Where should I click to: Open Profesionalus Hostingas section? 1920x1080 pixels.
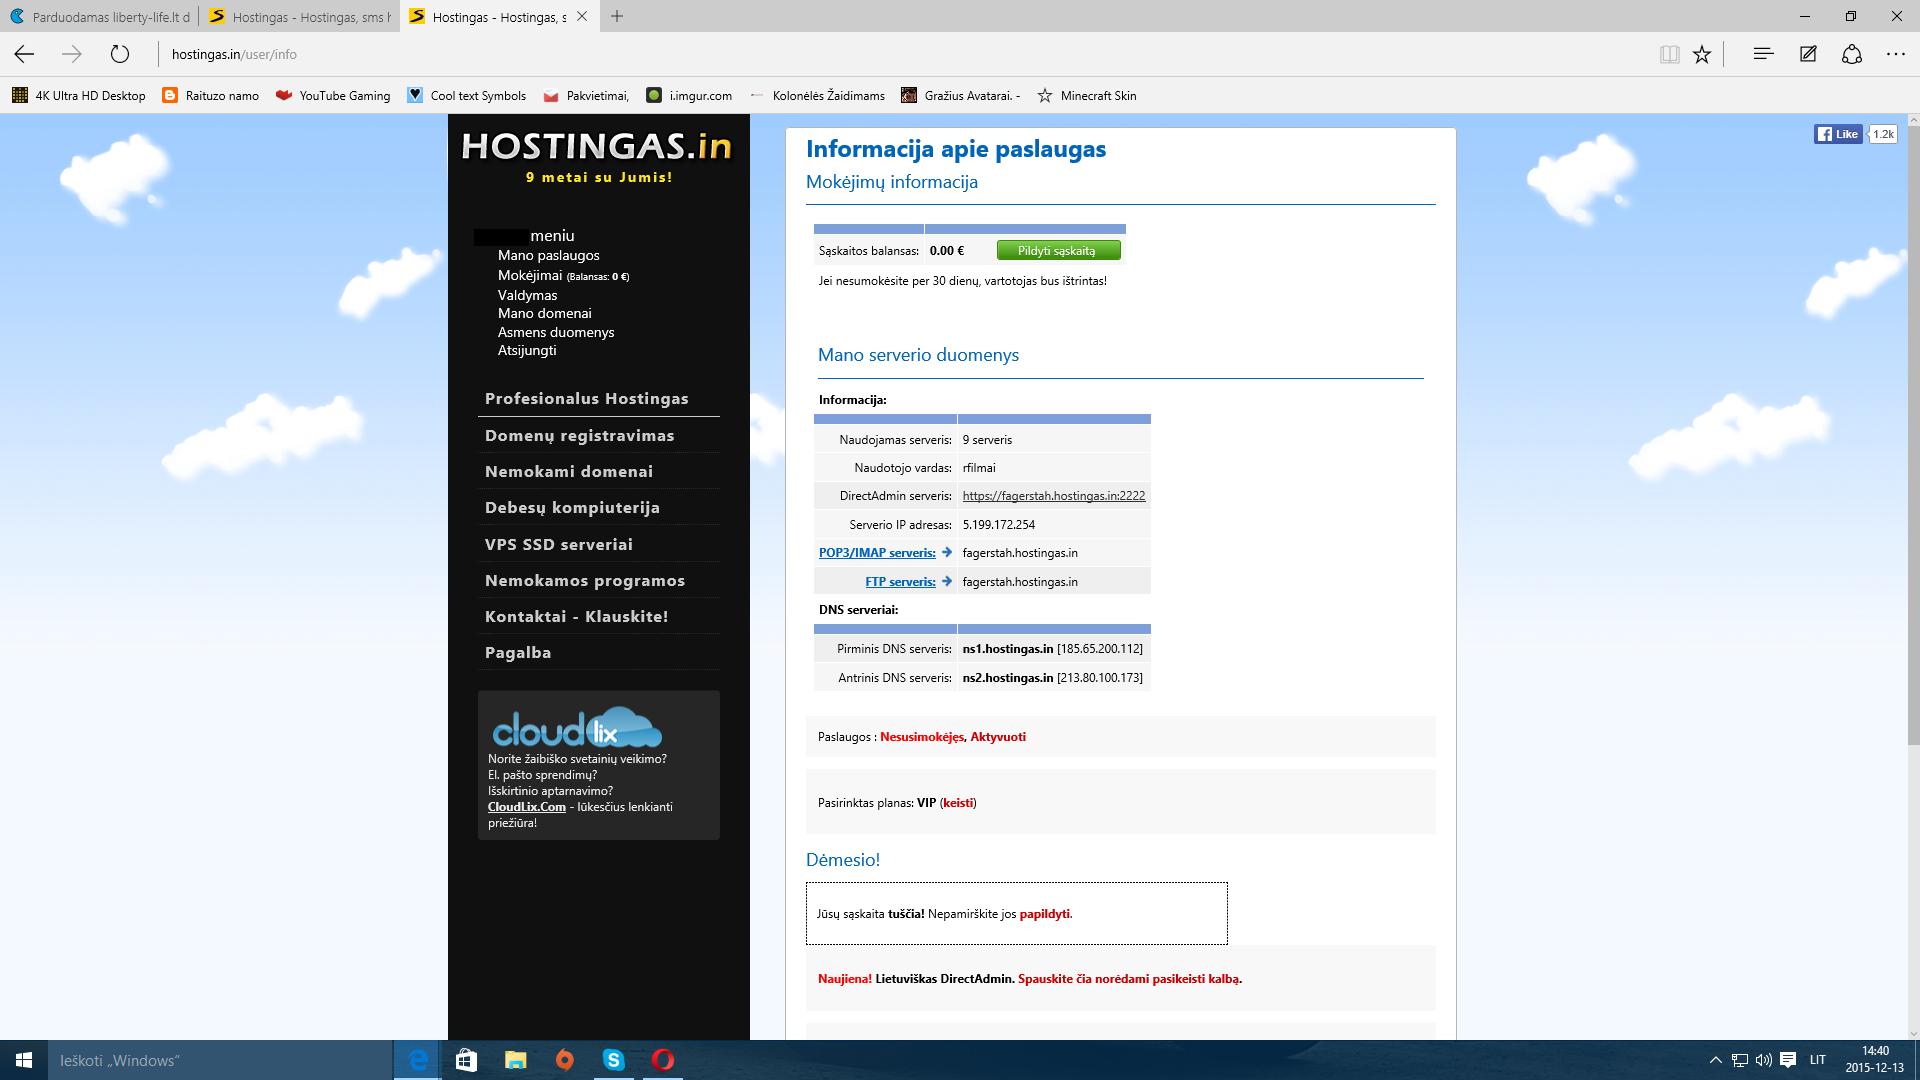[x=586, y=398]
